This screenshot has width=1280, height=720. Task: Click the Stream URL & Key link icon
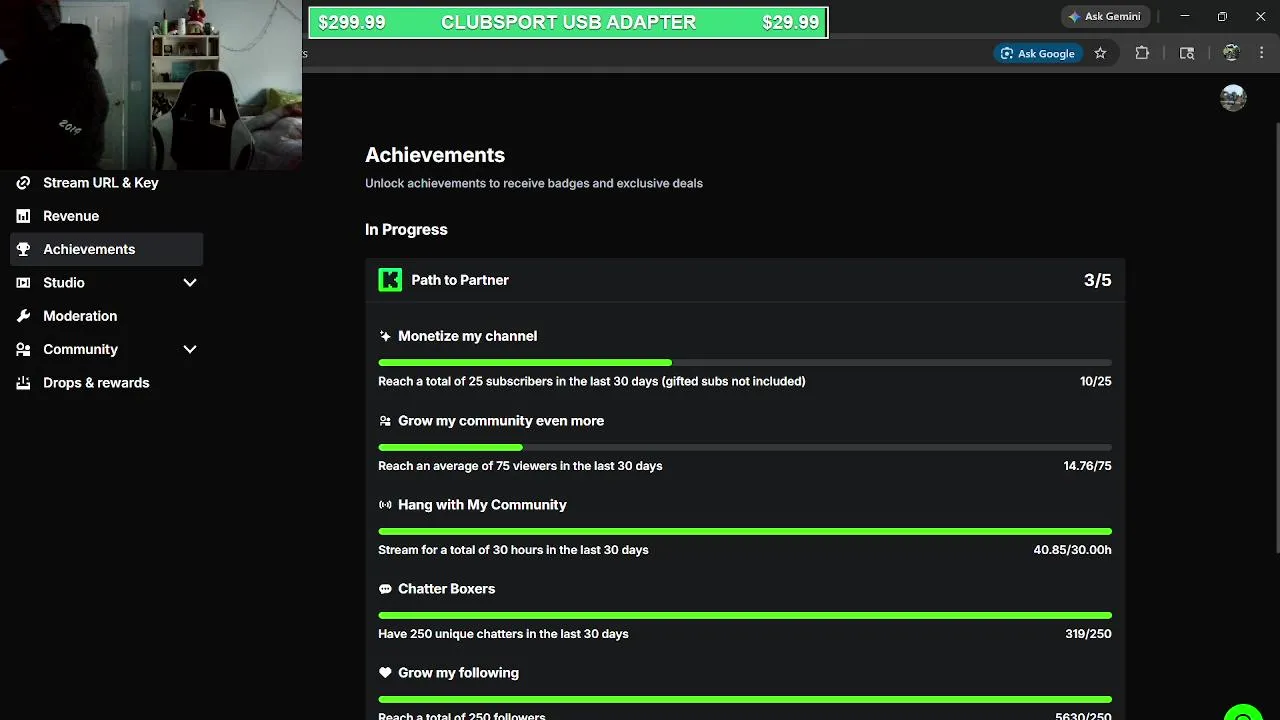[x=23, y=183]
